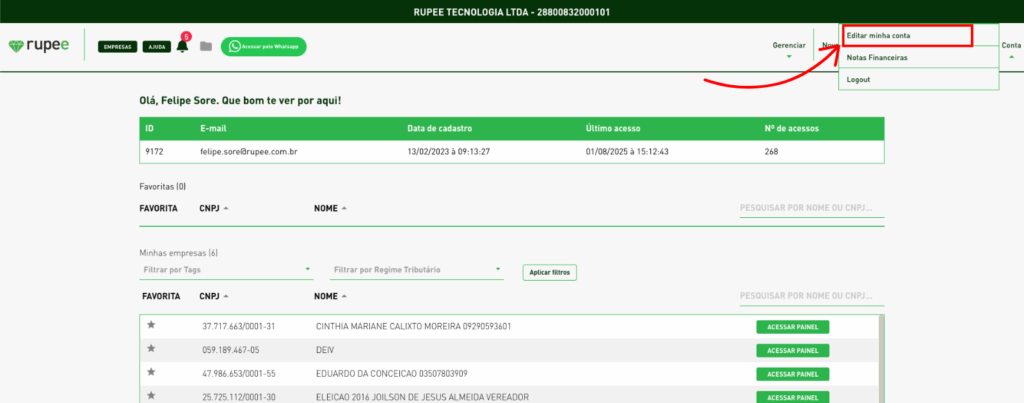1024x403 pixels.
Task: Open the Acessar pelo Whatsapp button
Action: [264, 46]
